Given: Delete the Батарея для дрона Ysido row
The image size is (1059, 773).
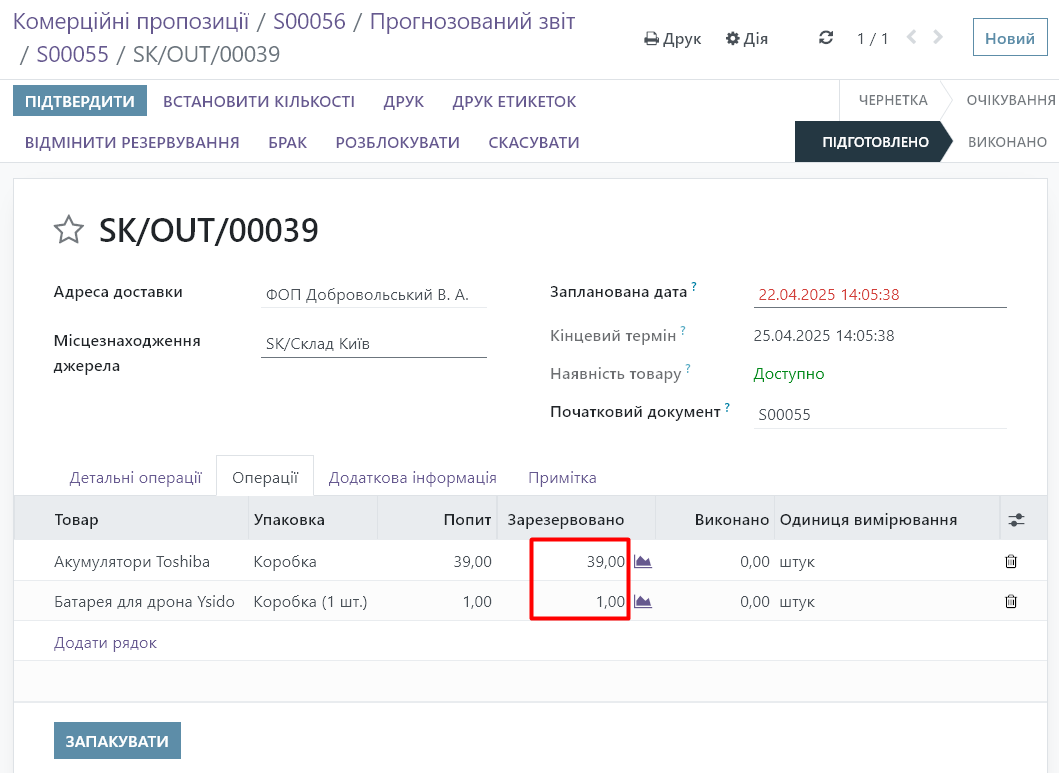Looking at the screenshot, I should [x=1011, y=602].
